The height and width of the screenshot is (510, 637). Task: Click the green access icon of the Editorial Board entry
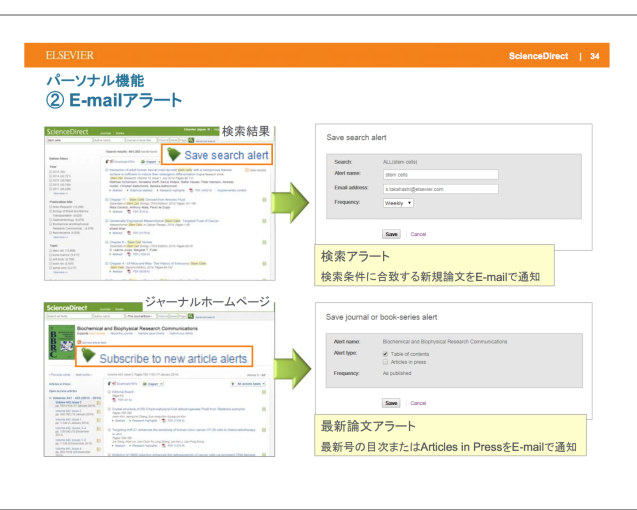coord(264,392)
